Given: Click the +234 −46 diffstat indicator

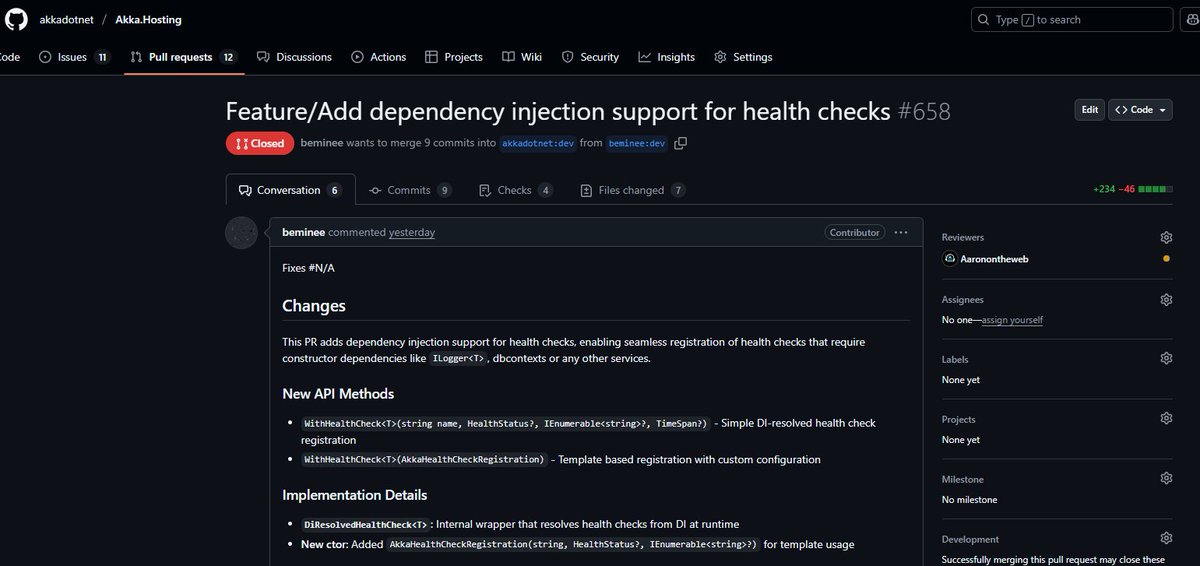Looking at the screenshot, I should coord(1132,189).
